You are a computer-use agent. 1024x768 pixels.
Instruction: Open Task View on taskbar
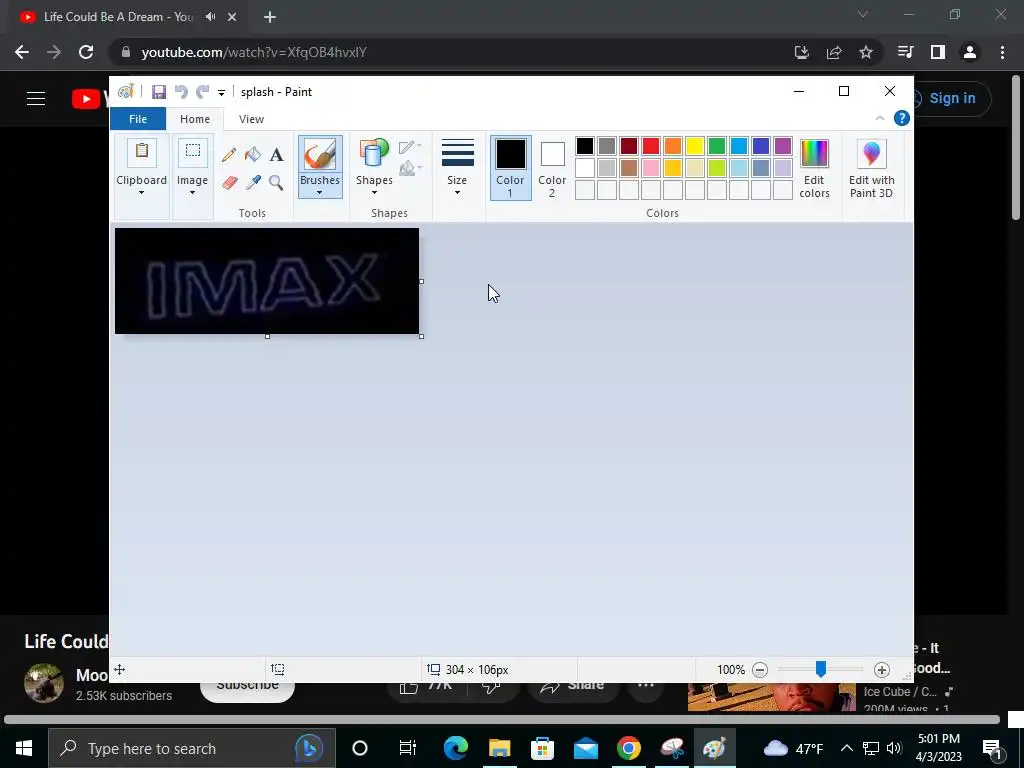408,748
